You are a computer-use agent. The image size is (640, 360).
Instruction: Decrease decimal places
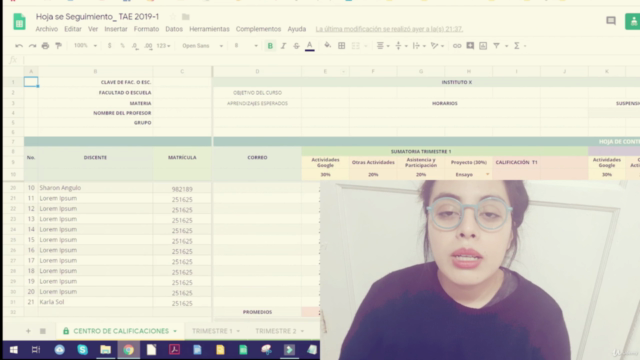135,46
